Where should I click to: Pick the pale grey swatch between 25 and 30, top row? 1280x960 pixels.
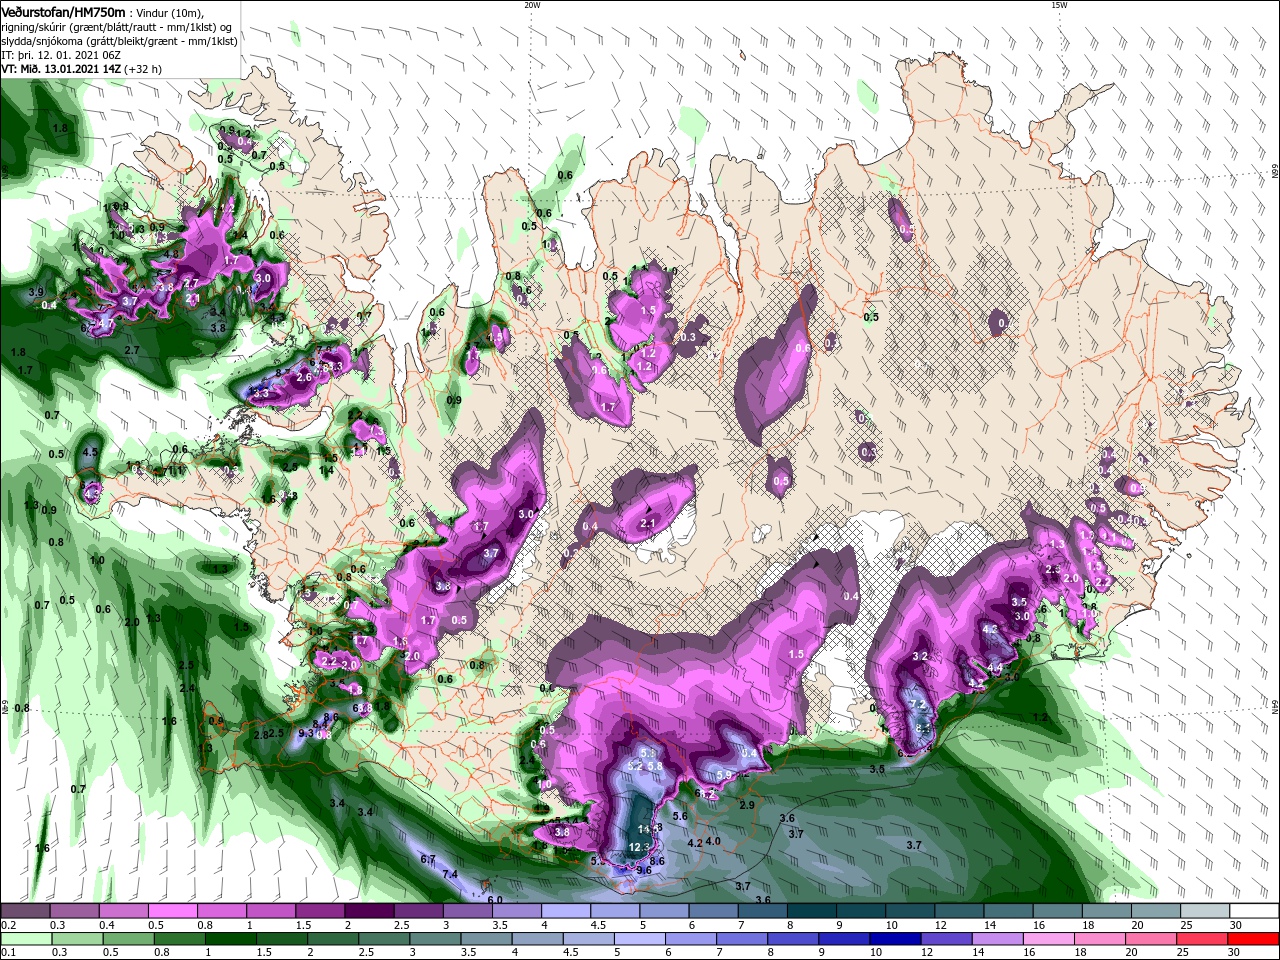(1205, 911)
